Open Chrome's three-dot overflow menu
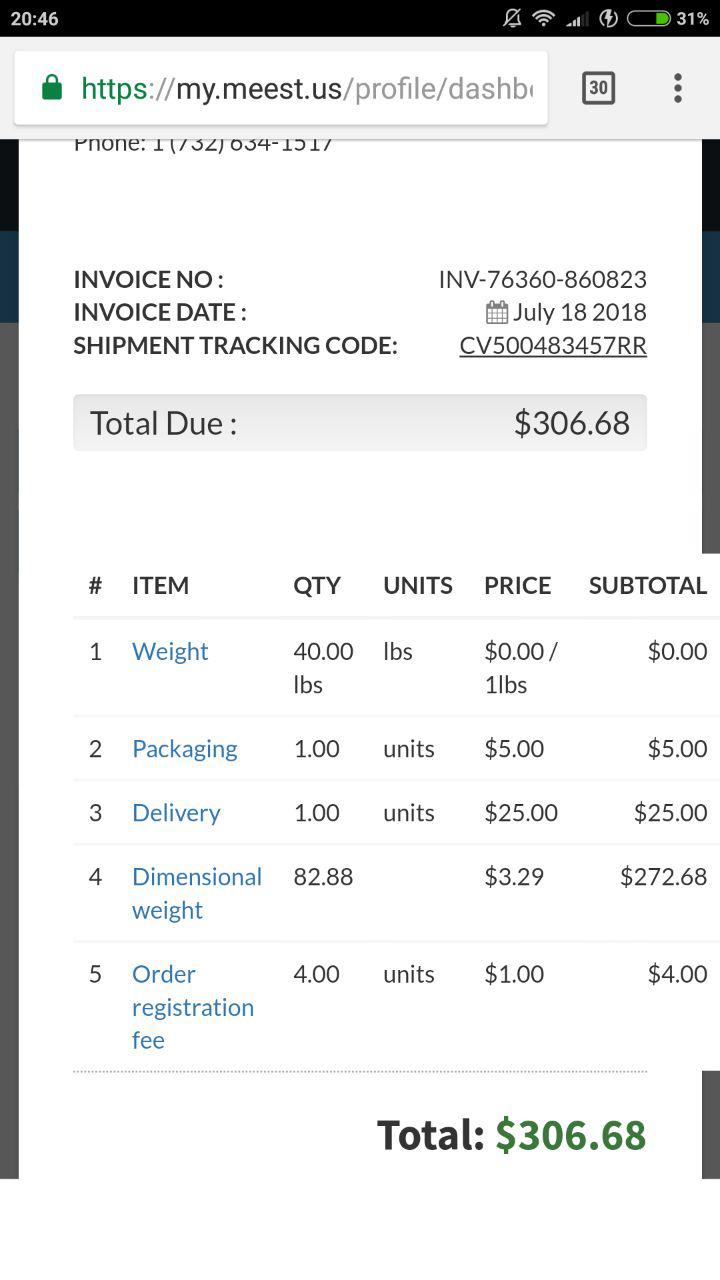The width and height of the screenshot is (720, 1280). coord(678,88)
